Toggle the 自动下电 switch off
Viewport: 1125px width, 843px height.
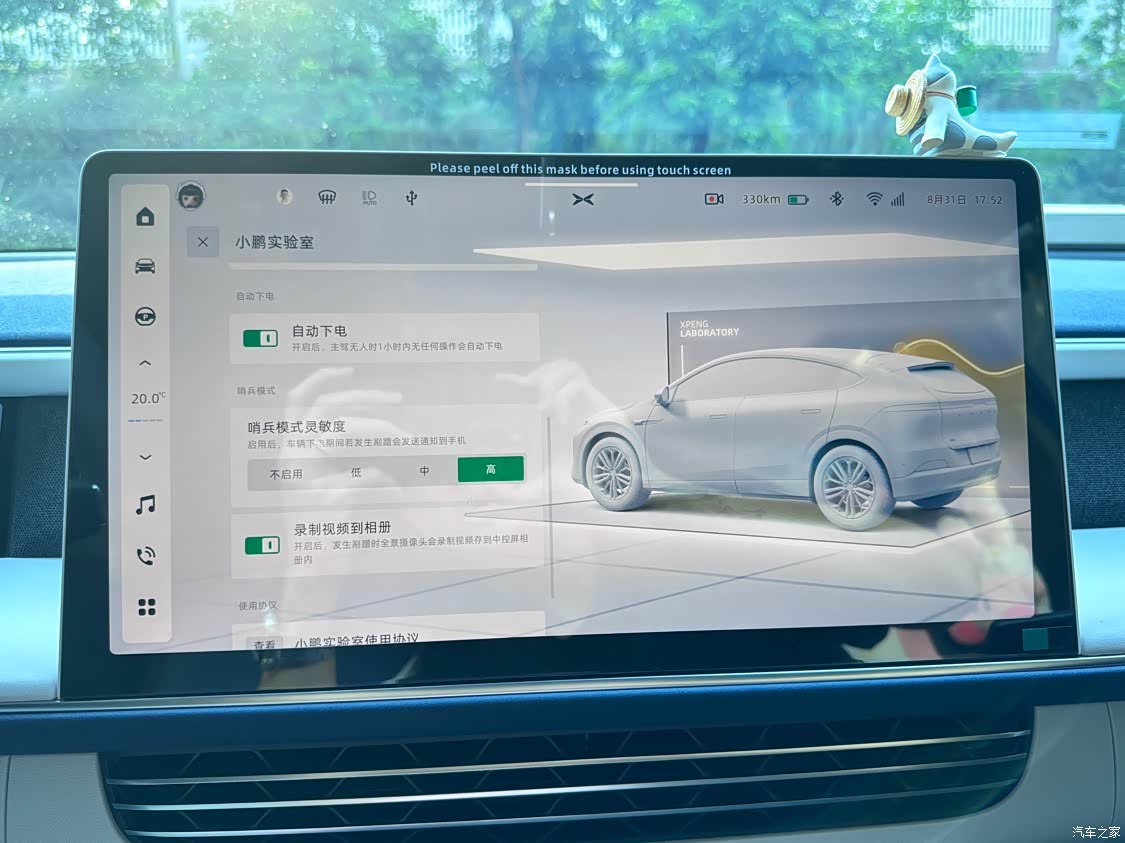[x=261, y=338]
